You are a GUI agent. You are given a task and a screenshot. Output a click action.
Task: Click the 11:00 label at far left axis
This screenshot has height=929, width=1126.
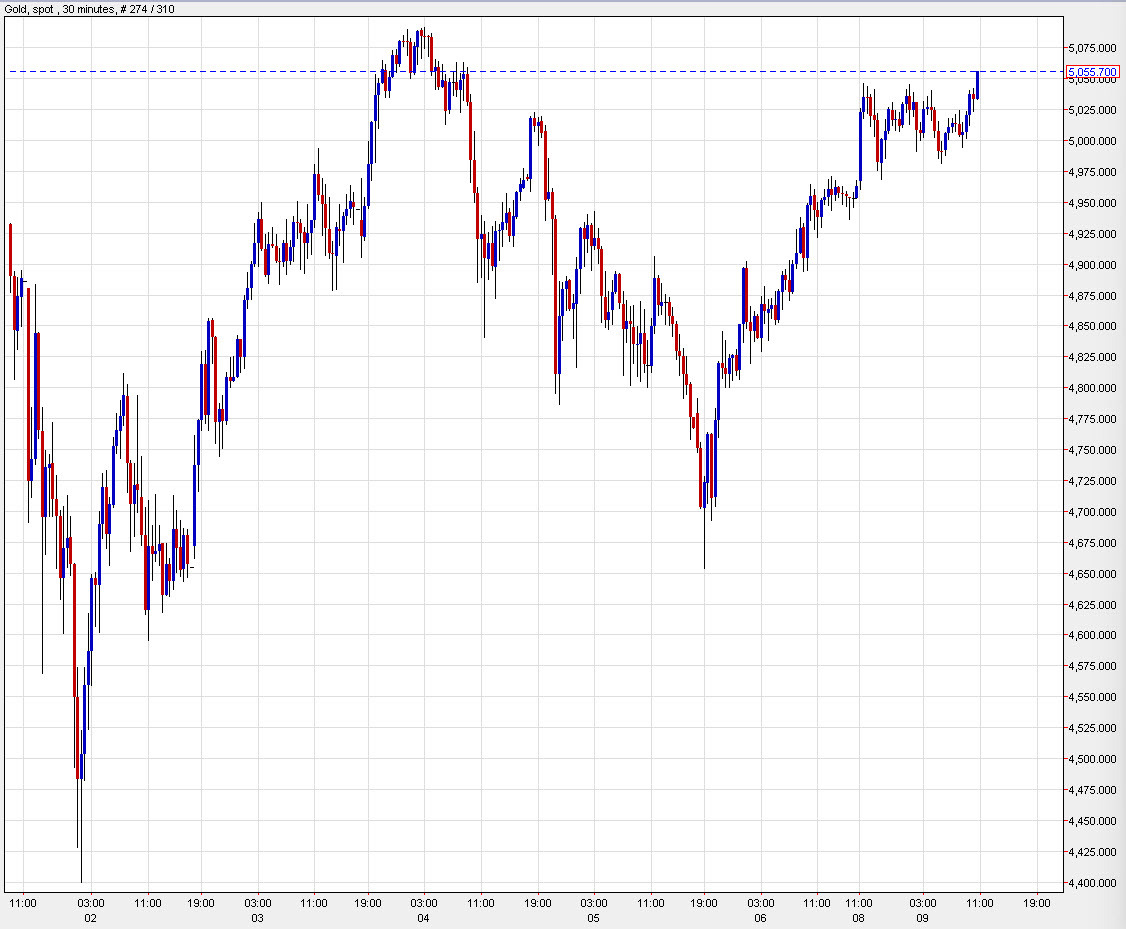23,902
